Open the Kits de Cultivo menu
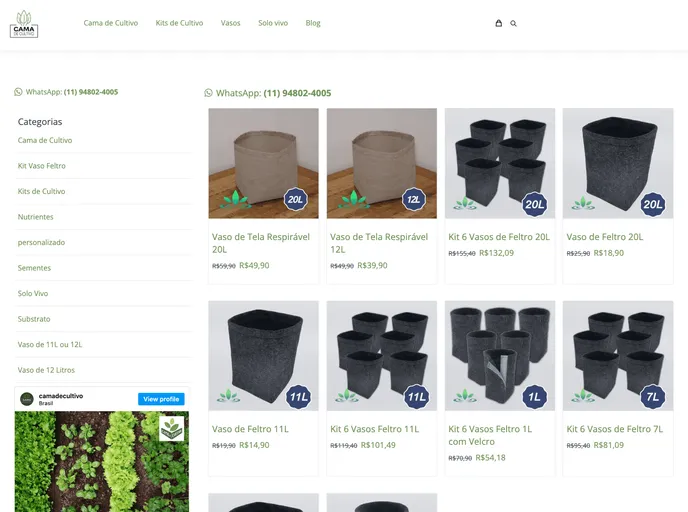Image resolution: width=688 pixels, height=512 pixels. (x=179, y=23)
